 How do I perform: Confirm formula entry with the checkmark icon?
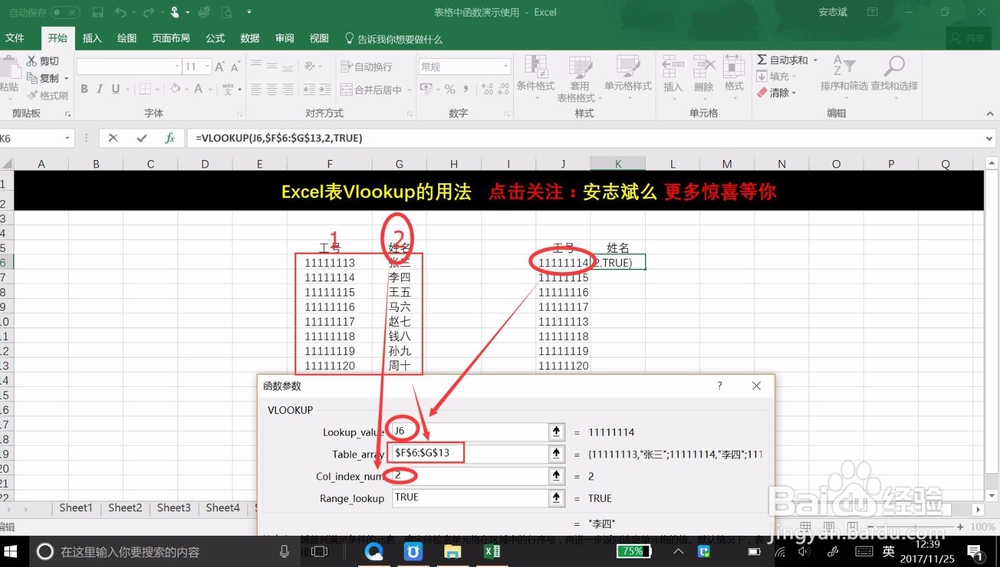pos(141,138)
